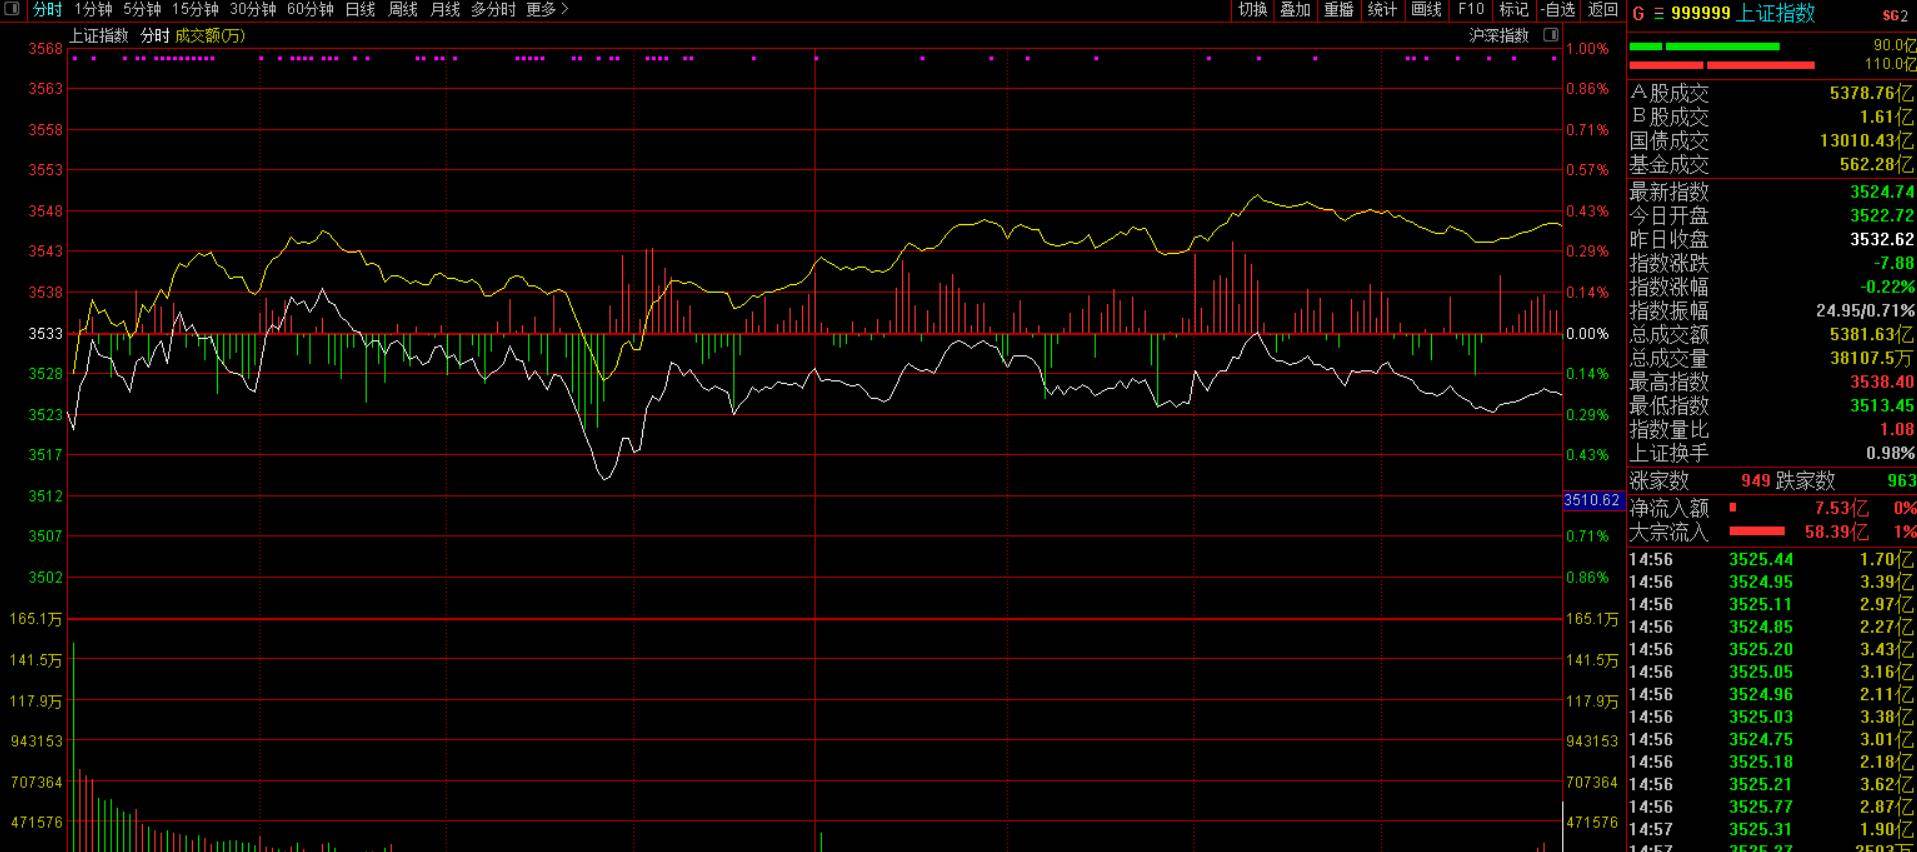Open F10 company information

coord(1470,9)
